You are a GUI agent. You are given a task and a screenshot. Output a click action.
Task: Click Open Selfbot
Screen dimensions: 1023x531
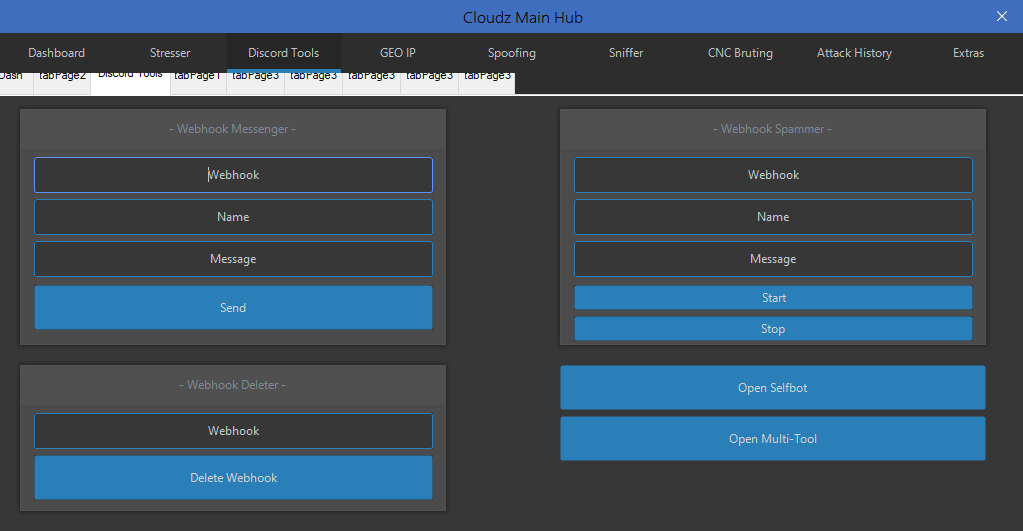(x=773, y=387)
